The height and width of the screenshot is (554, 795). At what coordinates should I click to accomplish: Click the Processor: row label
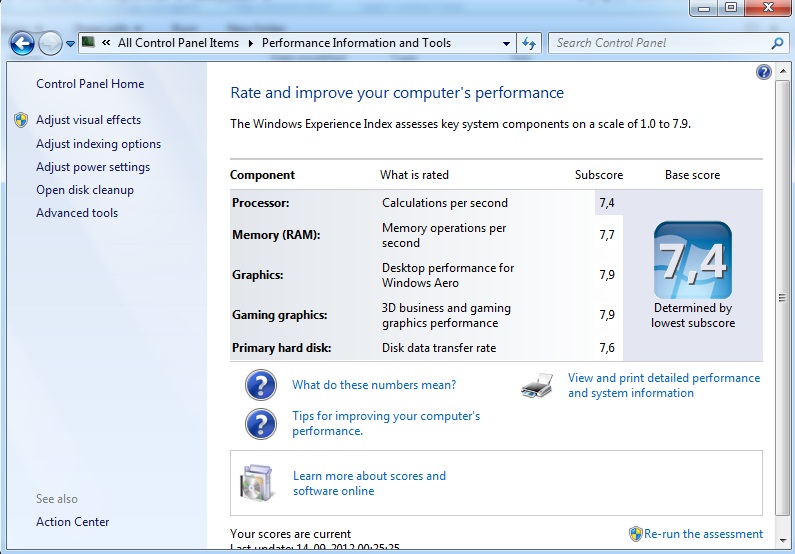coord(261,203)
